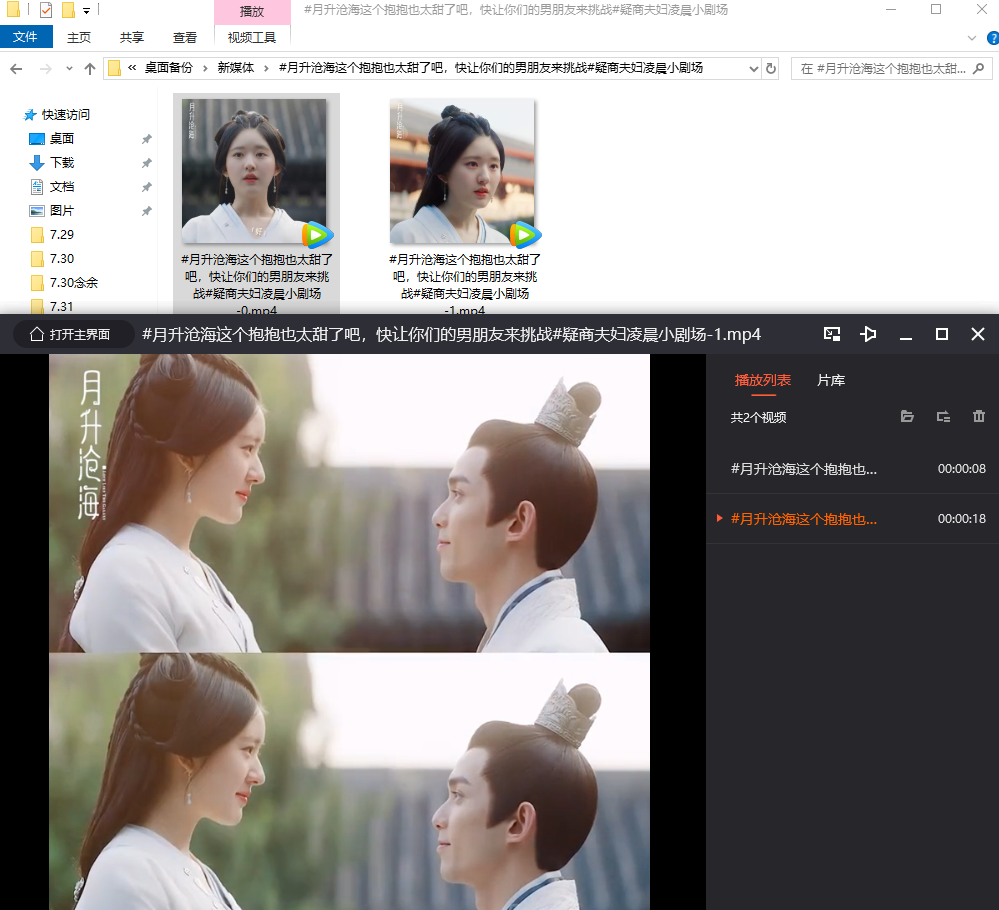Open Explorer help question mark icon

[993, 38]
